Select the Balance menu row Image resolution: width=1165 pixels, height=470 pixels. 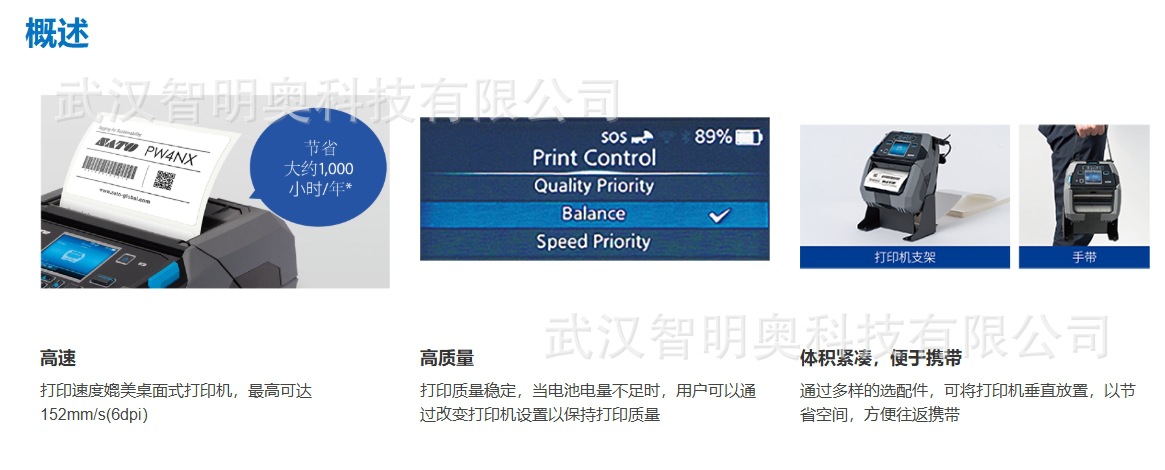[593, 214]
